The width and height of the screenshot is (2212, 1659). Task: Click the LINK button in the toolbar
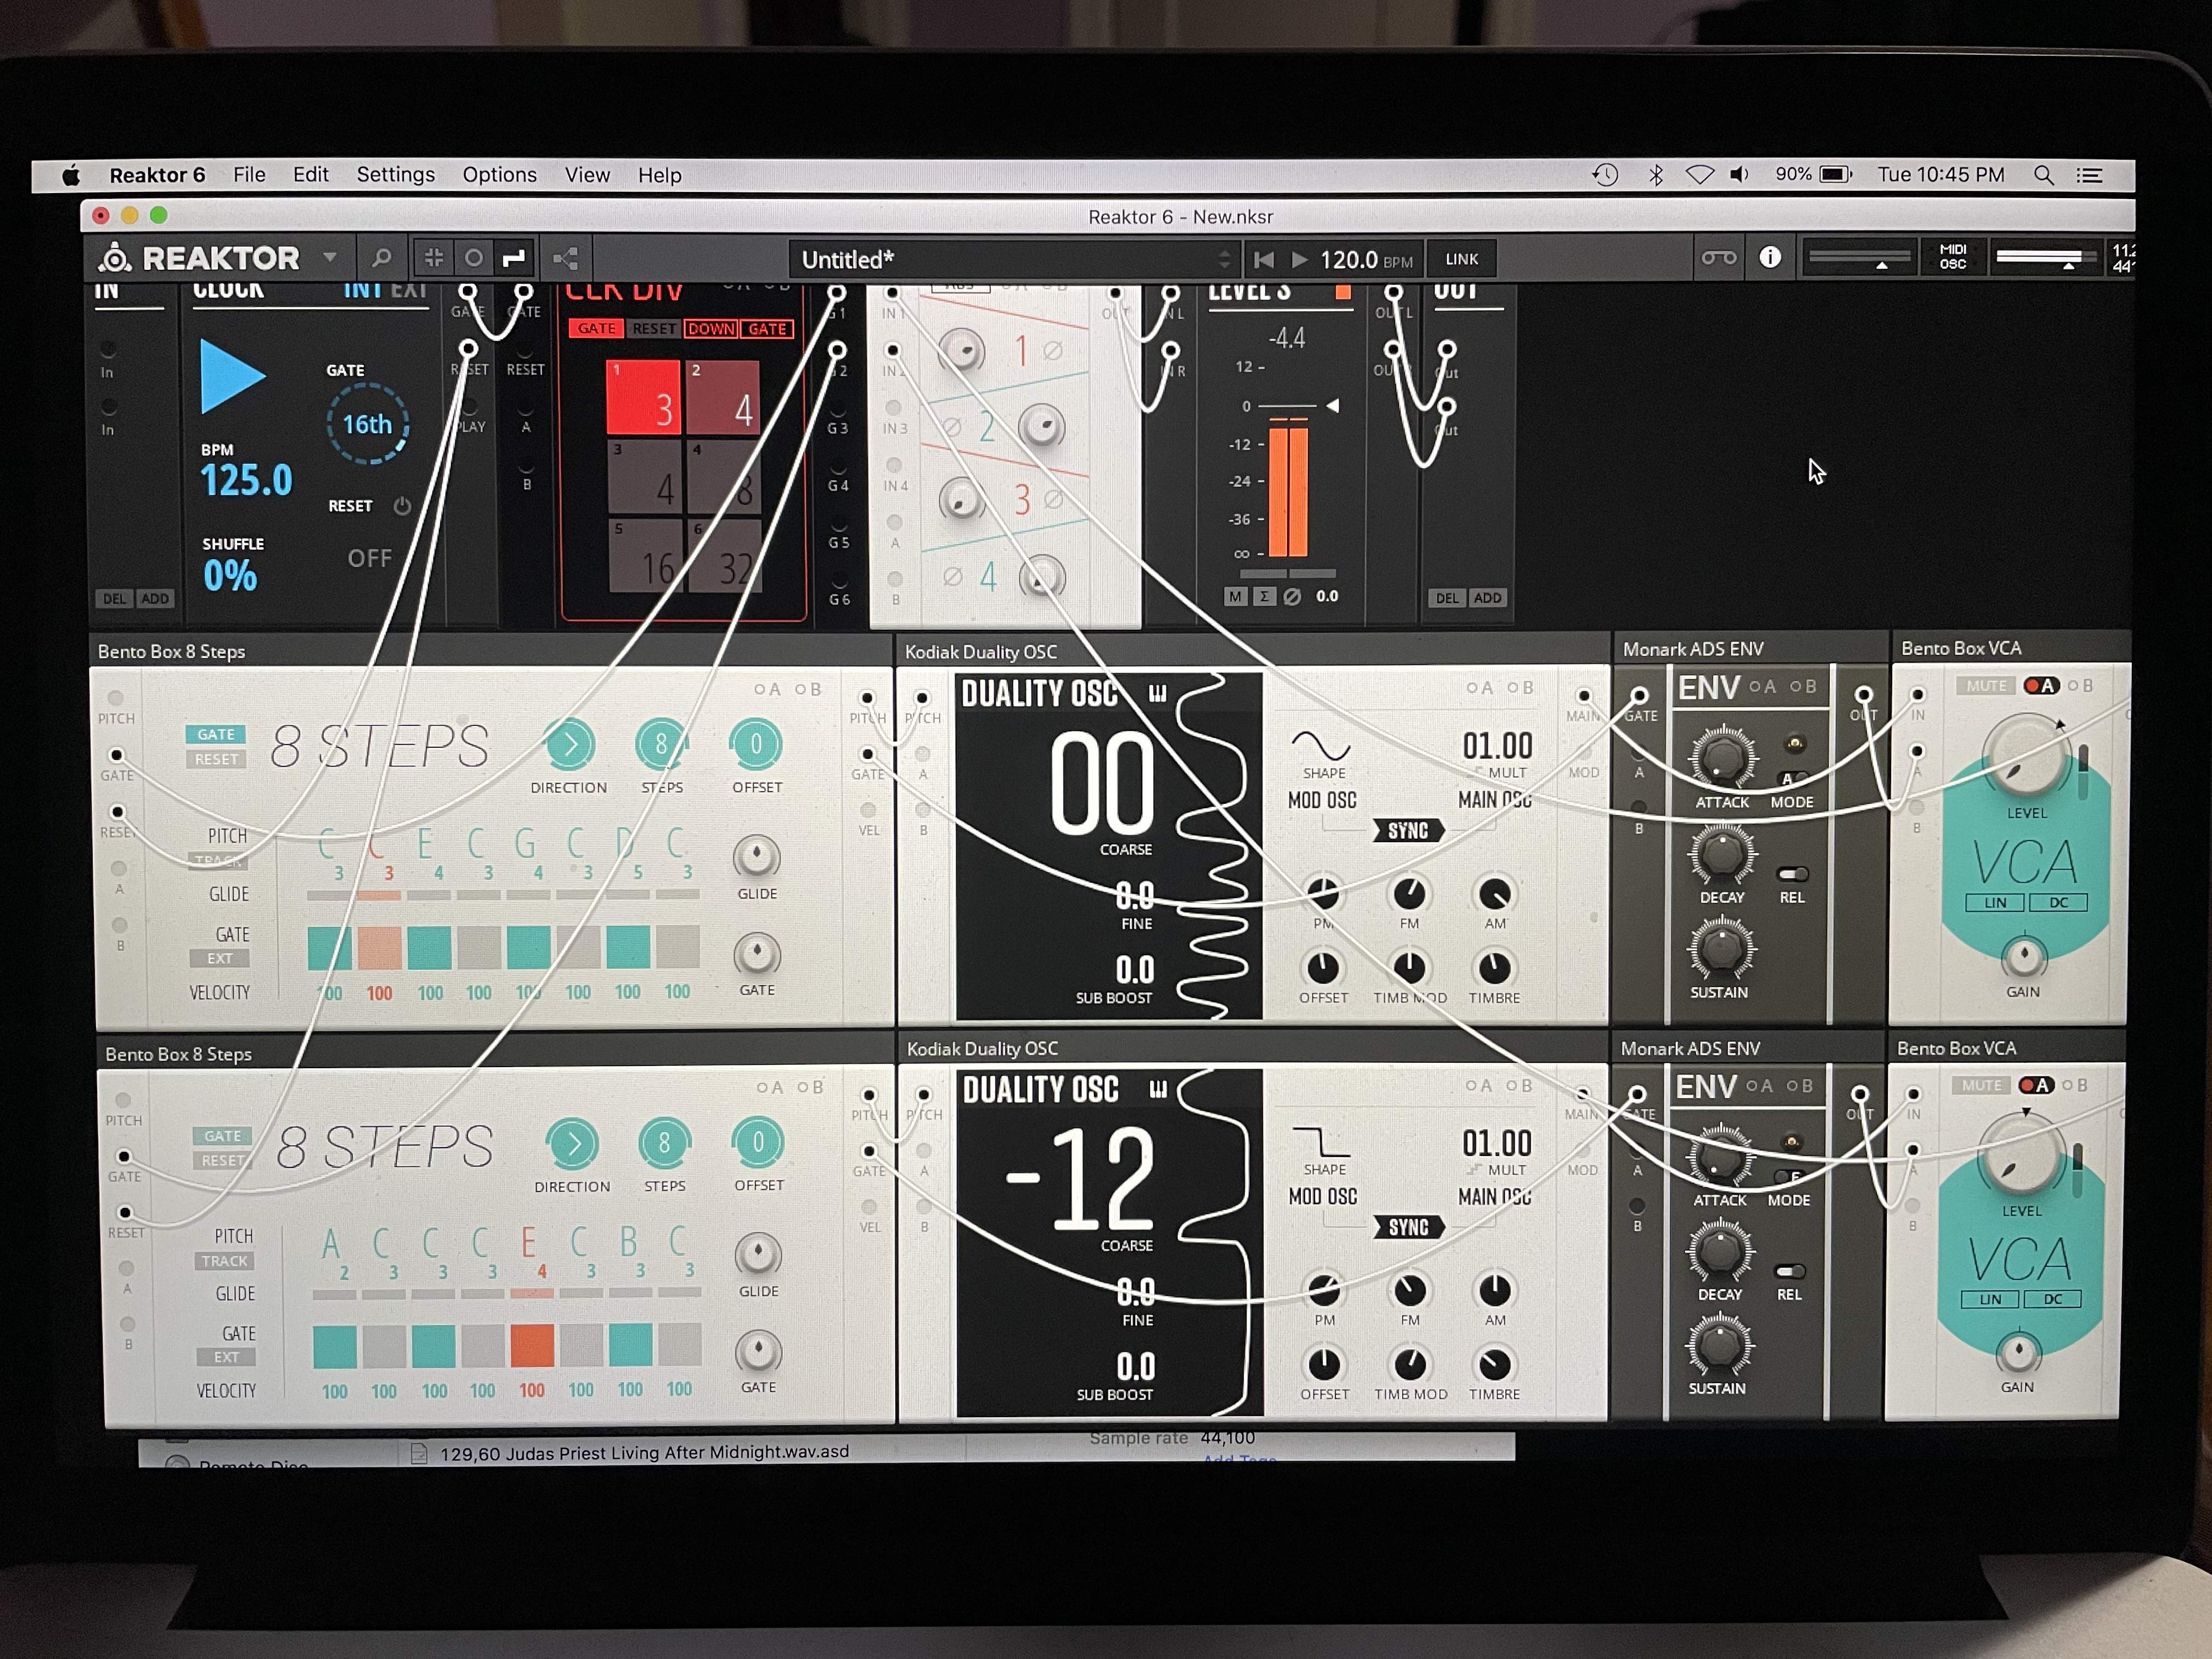(x=1461, y=259)
